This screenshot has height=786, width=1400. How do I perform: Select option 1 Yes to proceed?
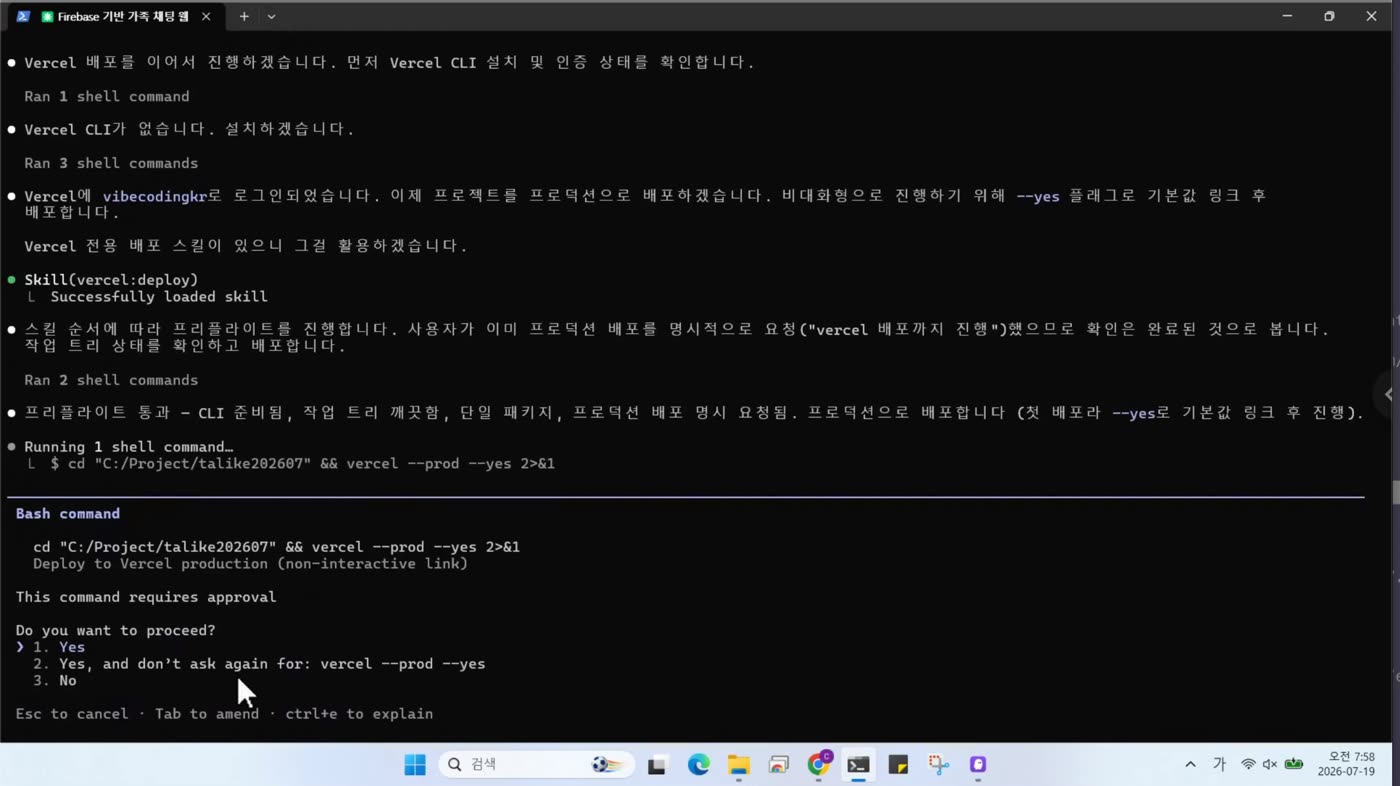pyautogui.click(x=59, y=647)
